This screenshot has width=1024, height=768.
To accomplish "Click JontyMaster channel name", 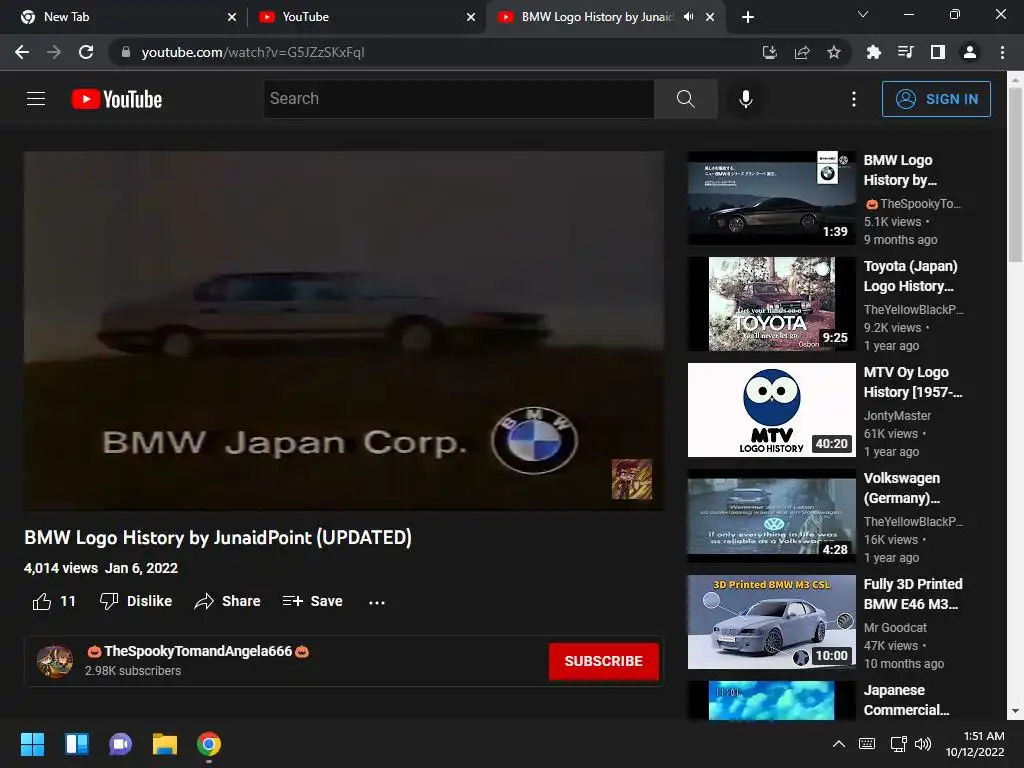I will 897,415.
